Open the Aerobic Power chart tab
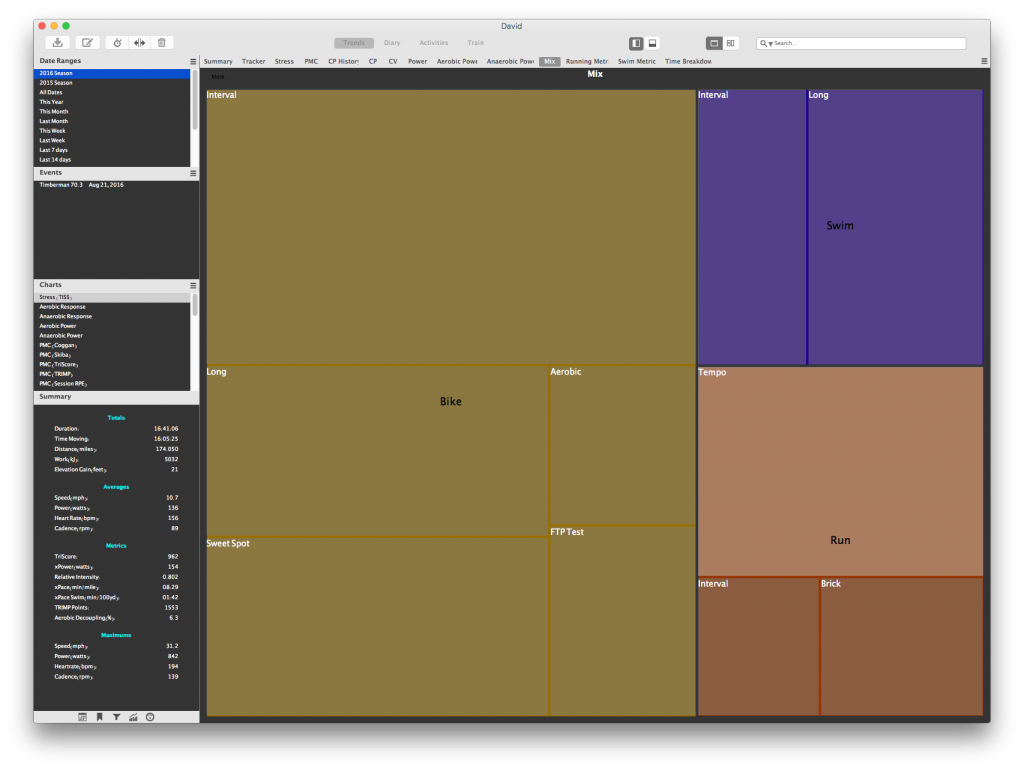Viewport: 1024px width, 771px height. [457, 61]
